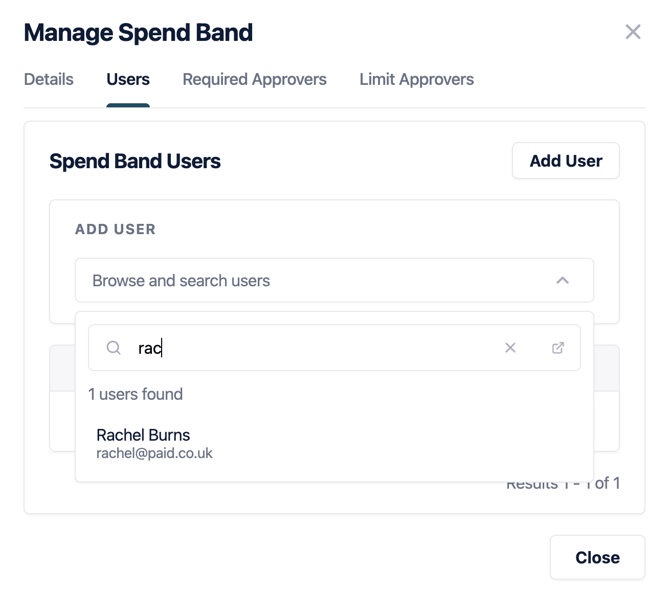This screenshot has width=670, height=593.
Task: Open the Required Approvers tab
Action: [x=254, y=79]
